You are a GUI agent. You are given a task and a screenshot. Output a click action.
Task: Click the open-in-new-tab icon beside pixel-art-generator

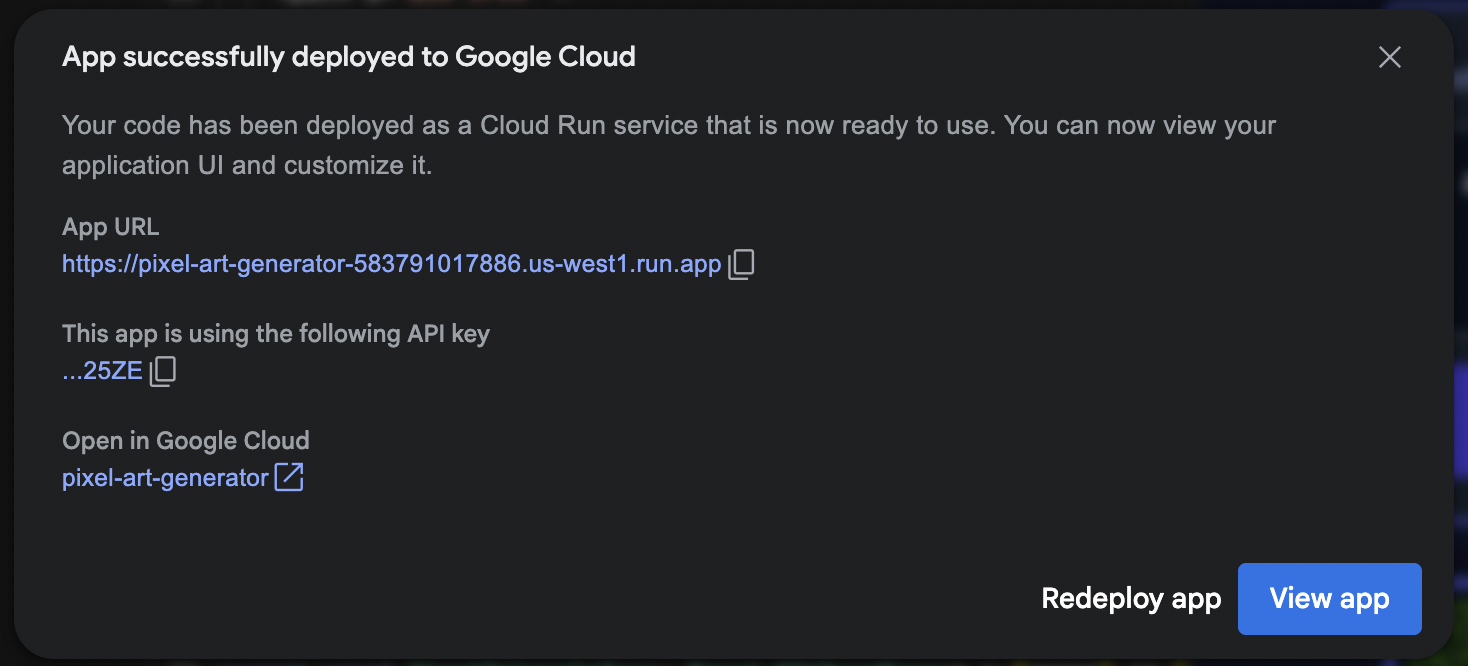pyautogui.click(x=289, y=477)
